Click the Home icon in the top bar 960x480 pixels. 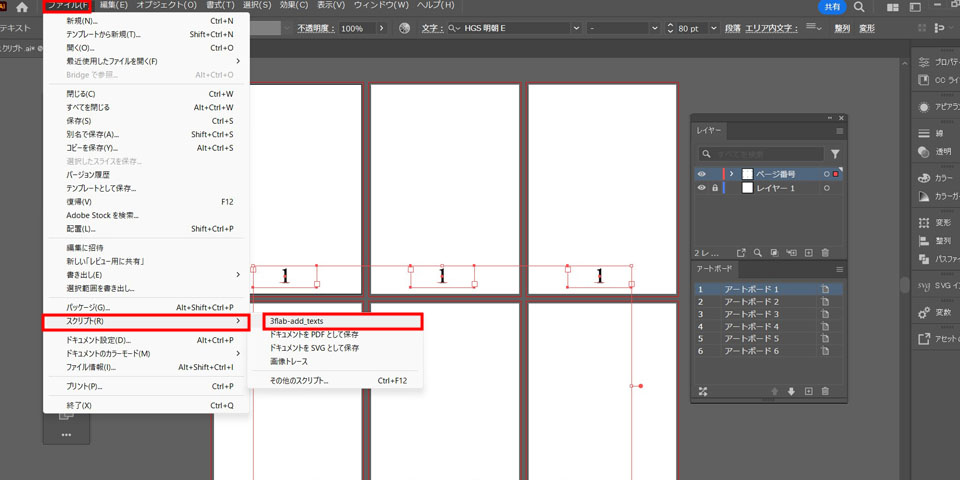coord(21,7)
